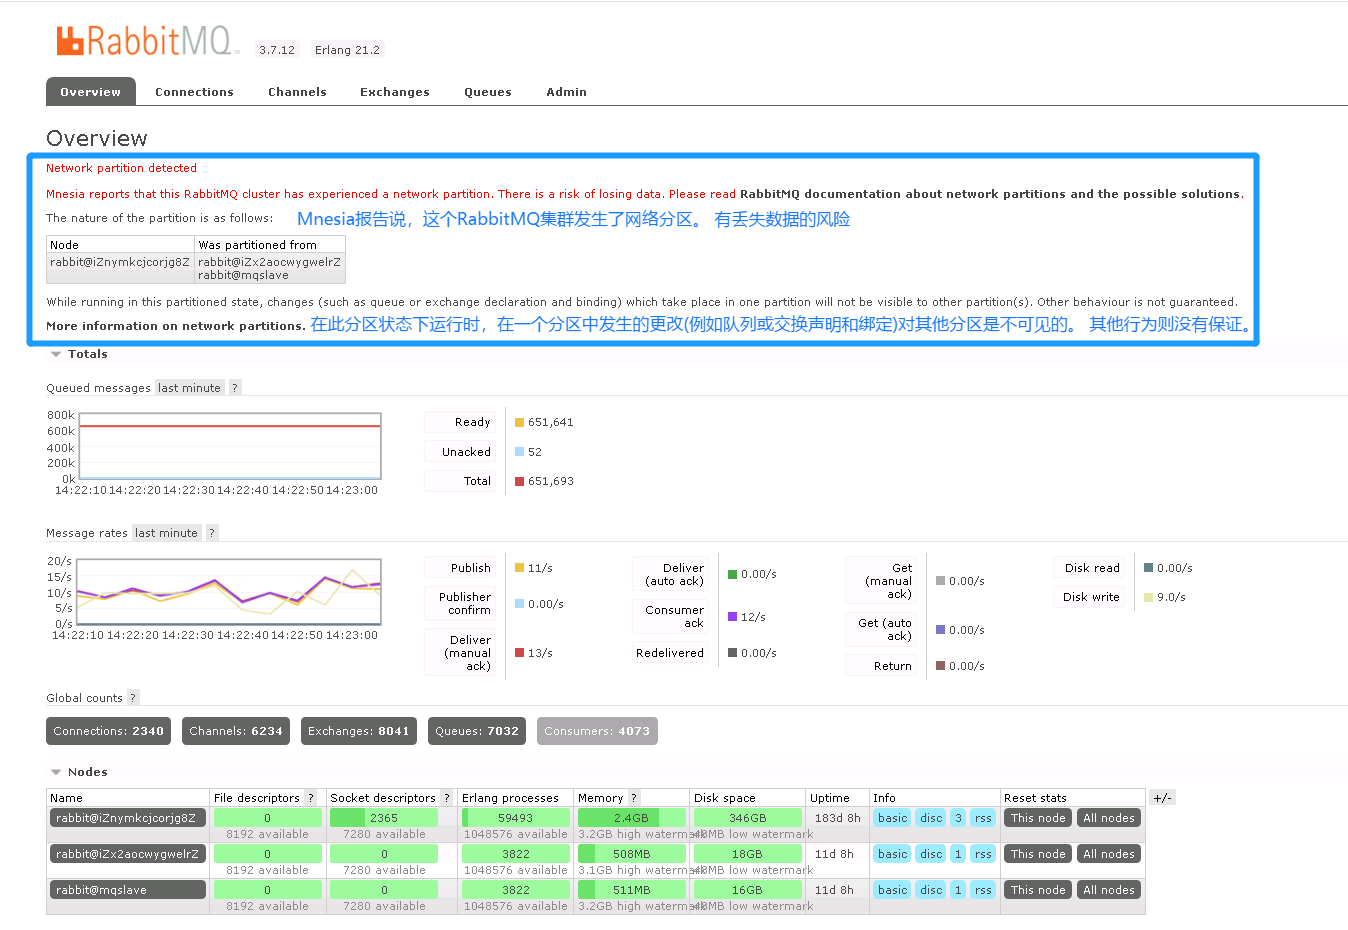Click Queues: 7032 count button
Viewport: 1348px width, 930px height.
[477, 731]
